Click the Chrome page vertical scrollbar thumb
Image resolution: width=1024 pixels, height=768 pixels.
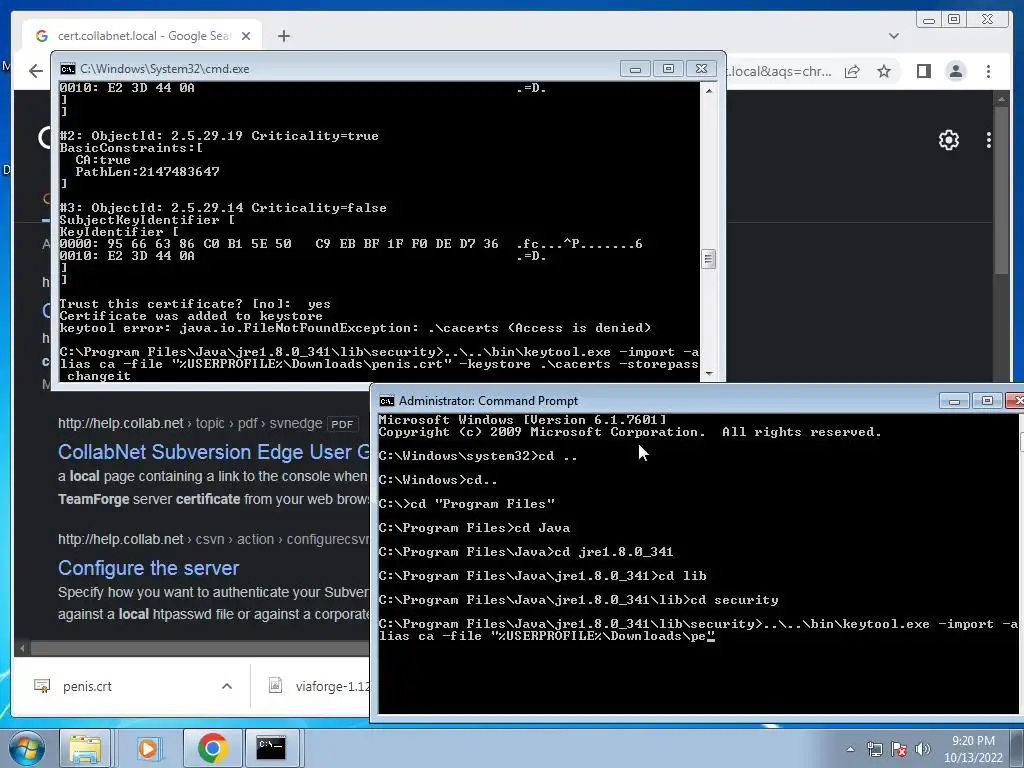(x=1001, y=189)
